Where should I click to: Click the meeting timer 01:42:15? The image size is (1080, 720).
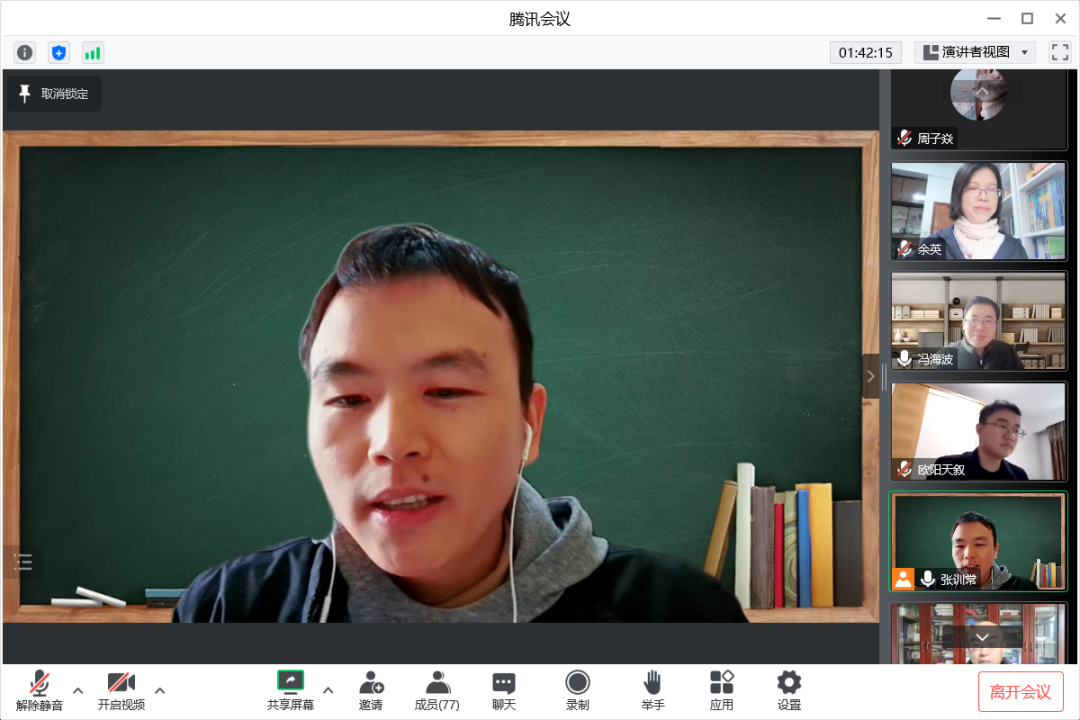(x=865, y=52)
